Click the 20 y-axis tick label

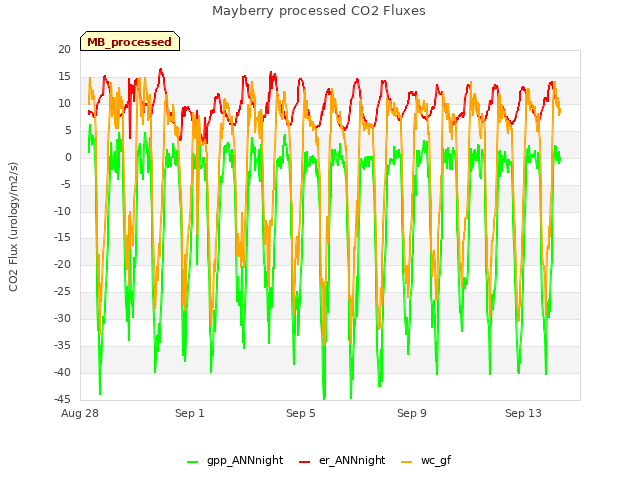coord(64,49)
